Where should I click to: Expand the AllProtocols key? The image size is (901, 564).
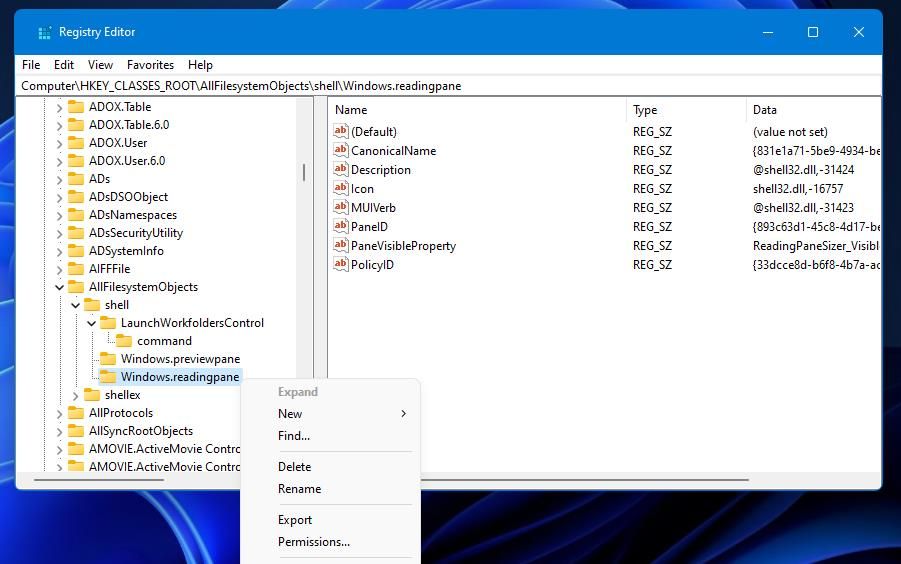[x=59, y=414]
